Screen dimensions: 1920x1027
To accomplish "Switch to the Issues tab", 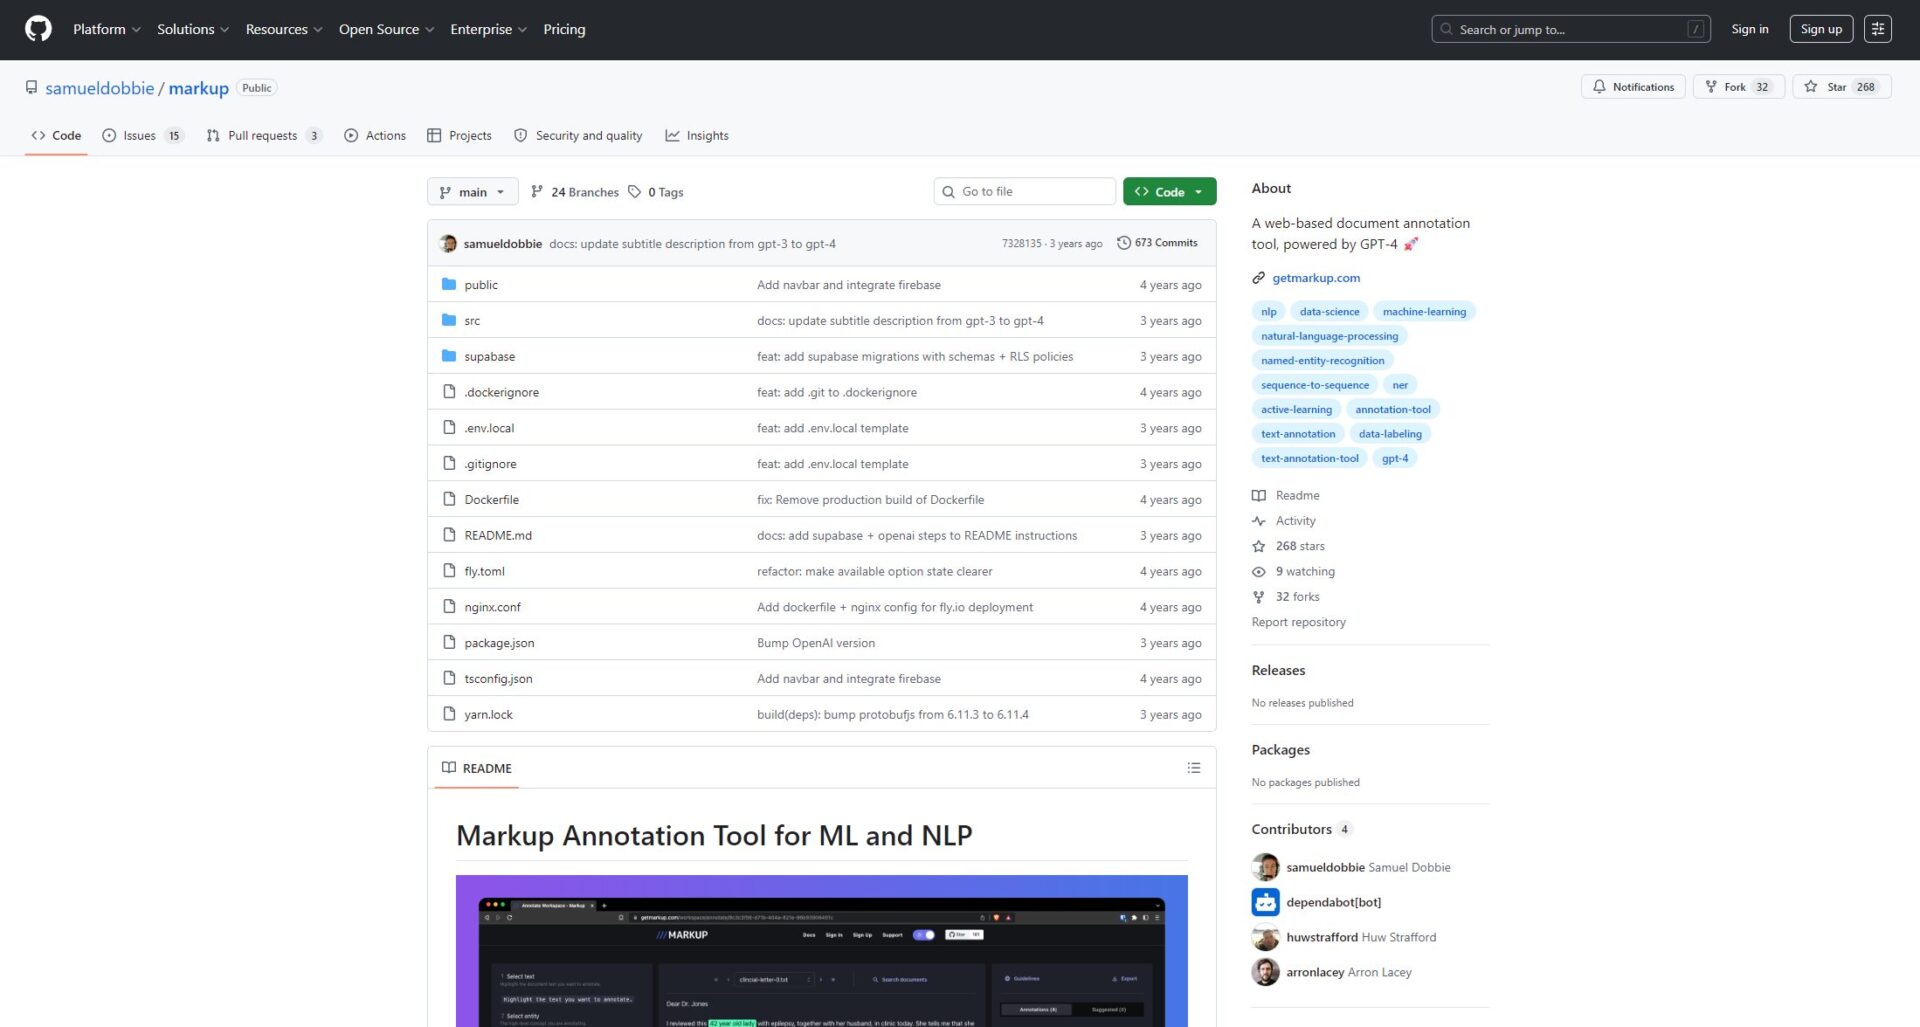I will click(x=143, y=136).
